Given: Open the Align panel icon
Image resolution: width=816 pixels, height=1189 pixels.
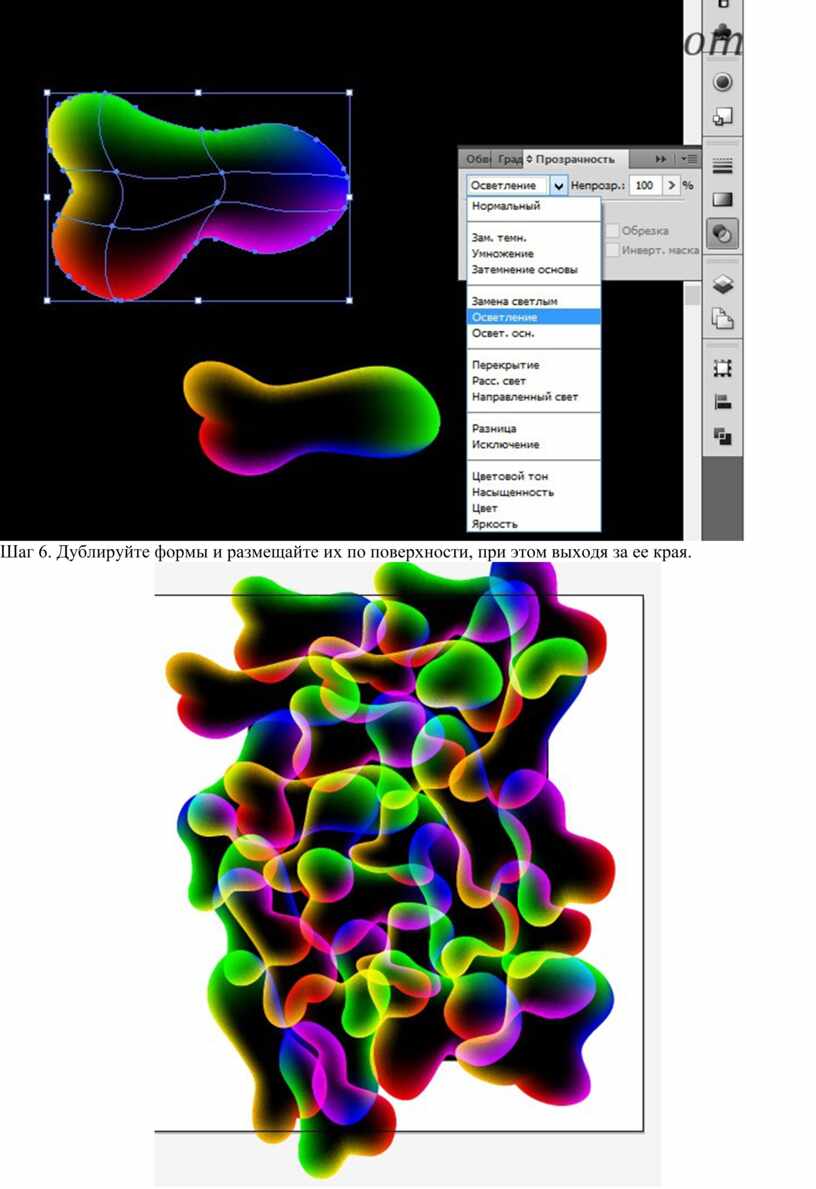Looking at the screenshot, I should tap(722, 402).
